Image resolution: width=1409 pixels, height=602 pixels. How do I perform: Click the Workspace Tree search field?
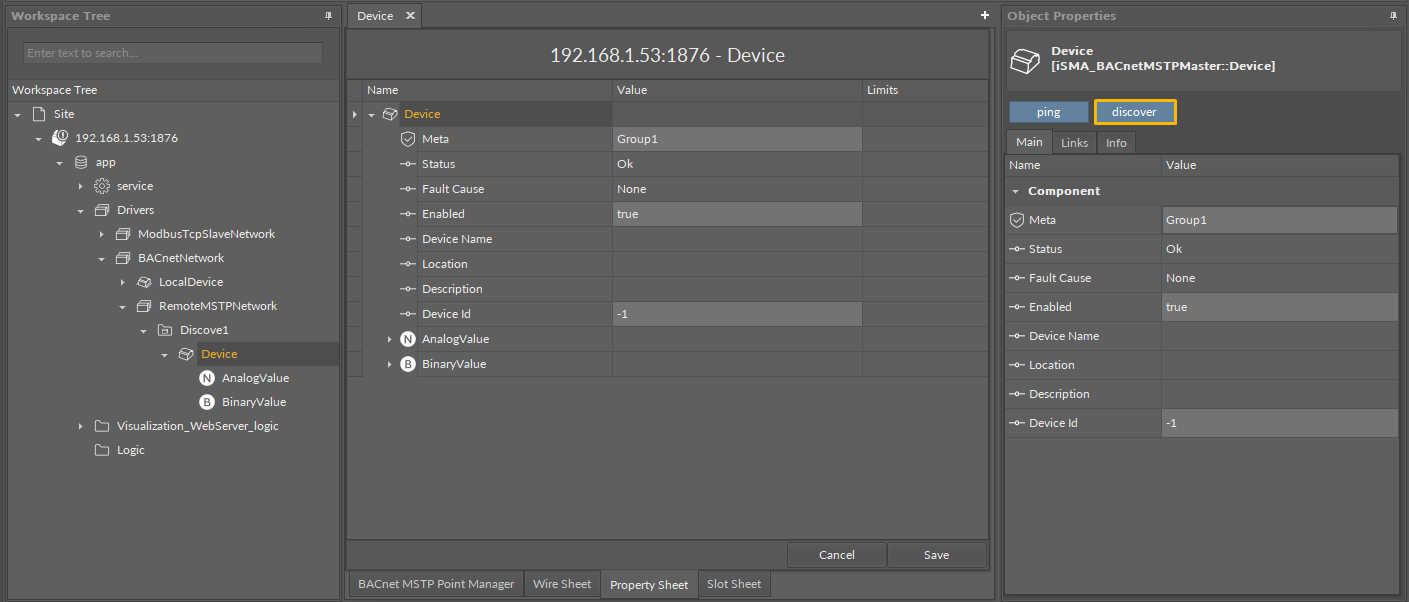(173, 53)
